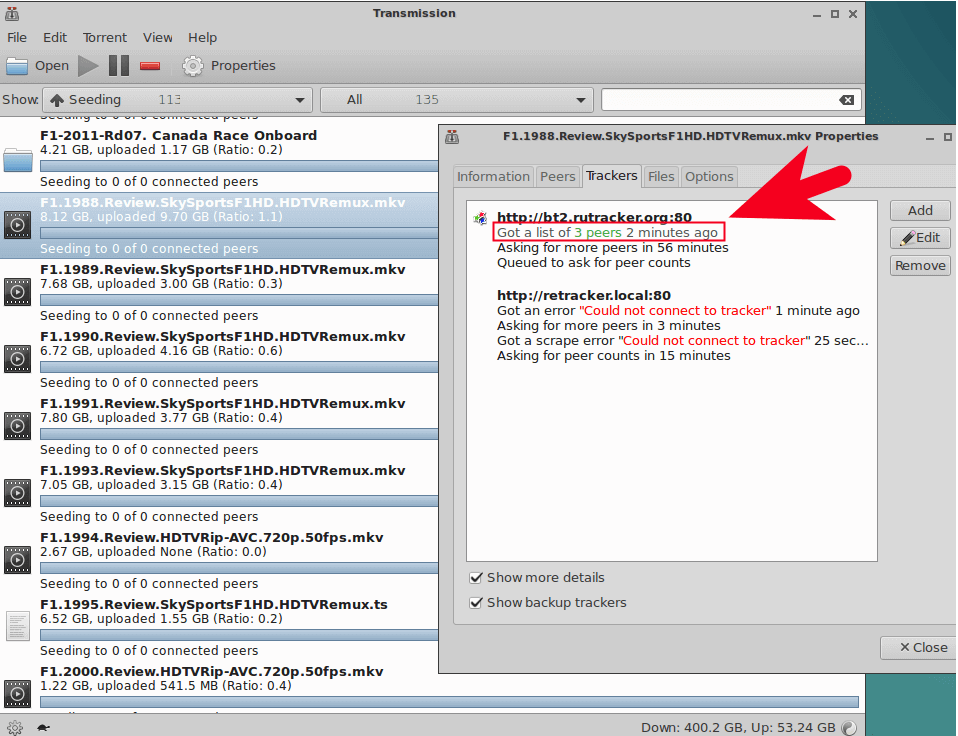
Task: Select the http://retracker.local:80 tracker entry
Action: [583, 296]
